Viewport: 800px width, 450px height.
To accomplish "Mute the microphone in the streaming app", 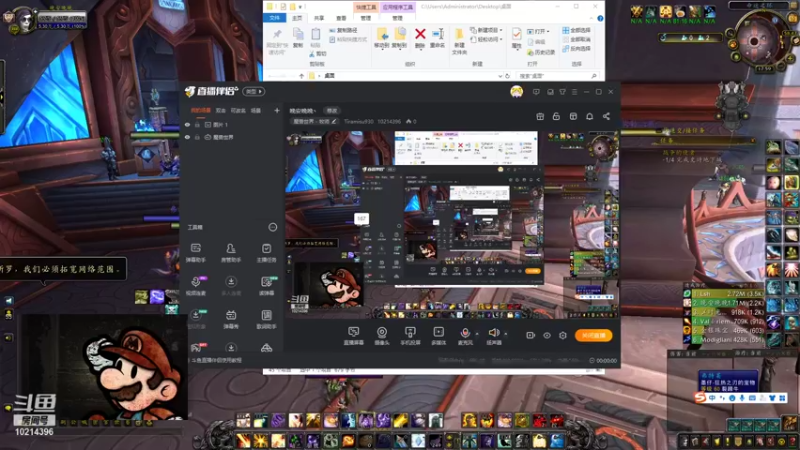I will pyautogui.click(x=465, y=332).
